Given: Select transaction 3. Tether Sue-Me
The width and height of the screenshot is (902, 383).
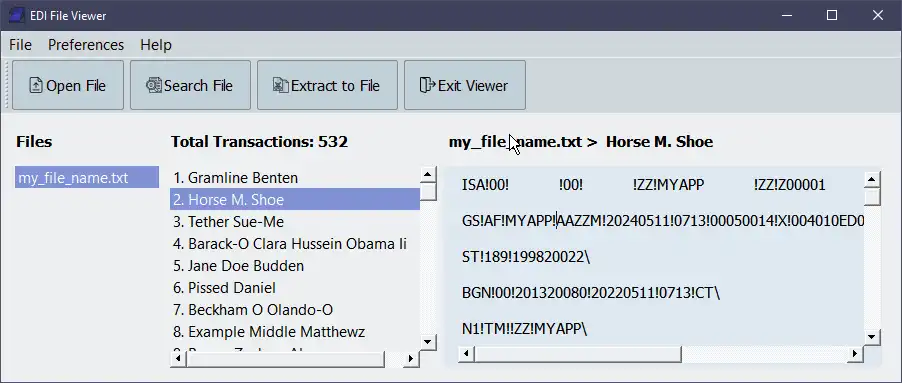Looking at the screenshot, I should pyautogui.click(x=295, y=221).
